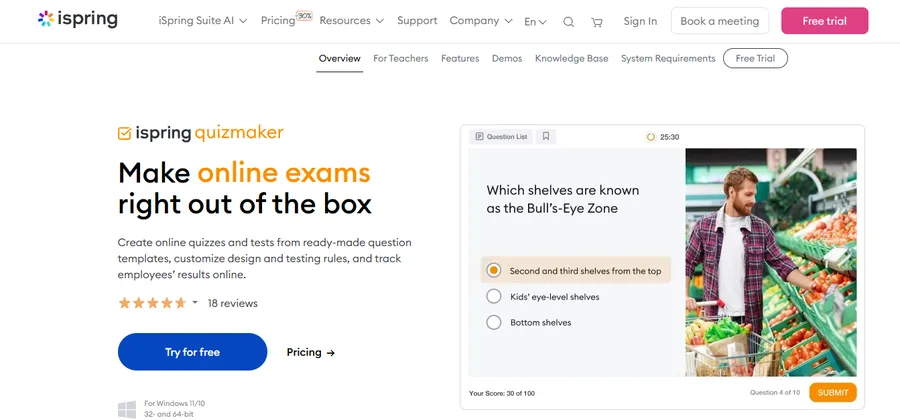Expand the Company dropdown
The height and width of the screenshot is (420, 900).
[x=481, y=21]
